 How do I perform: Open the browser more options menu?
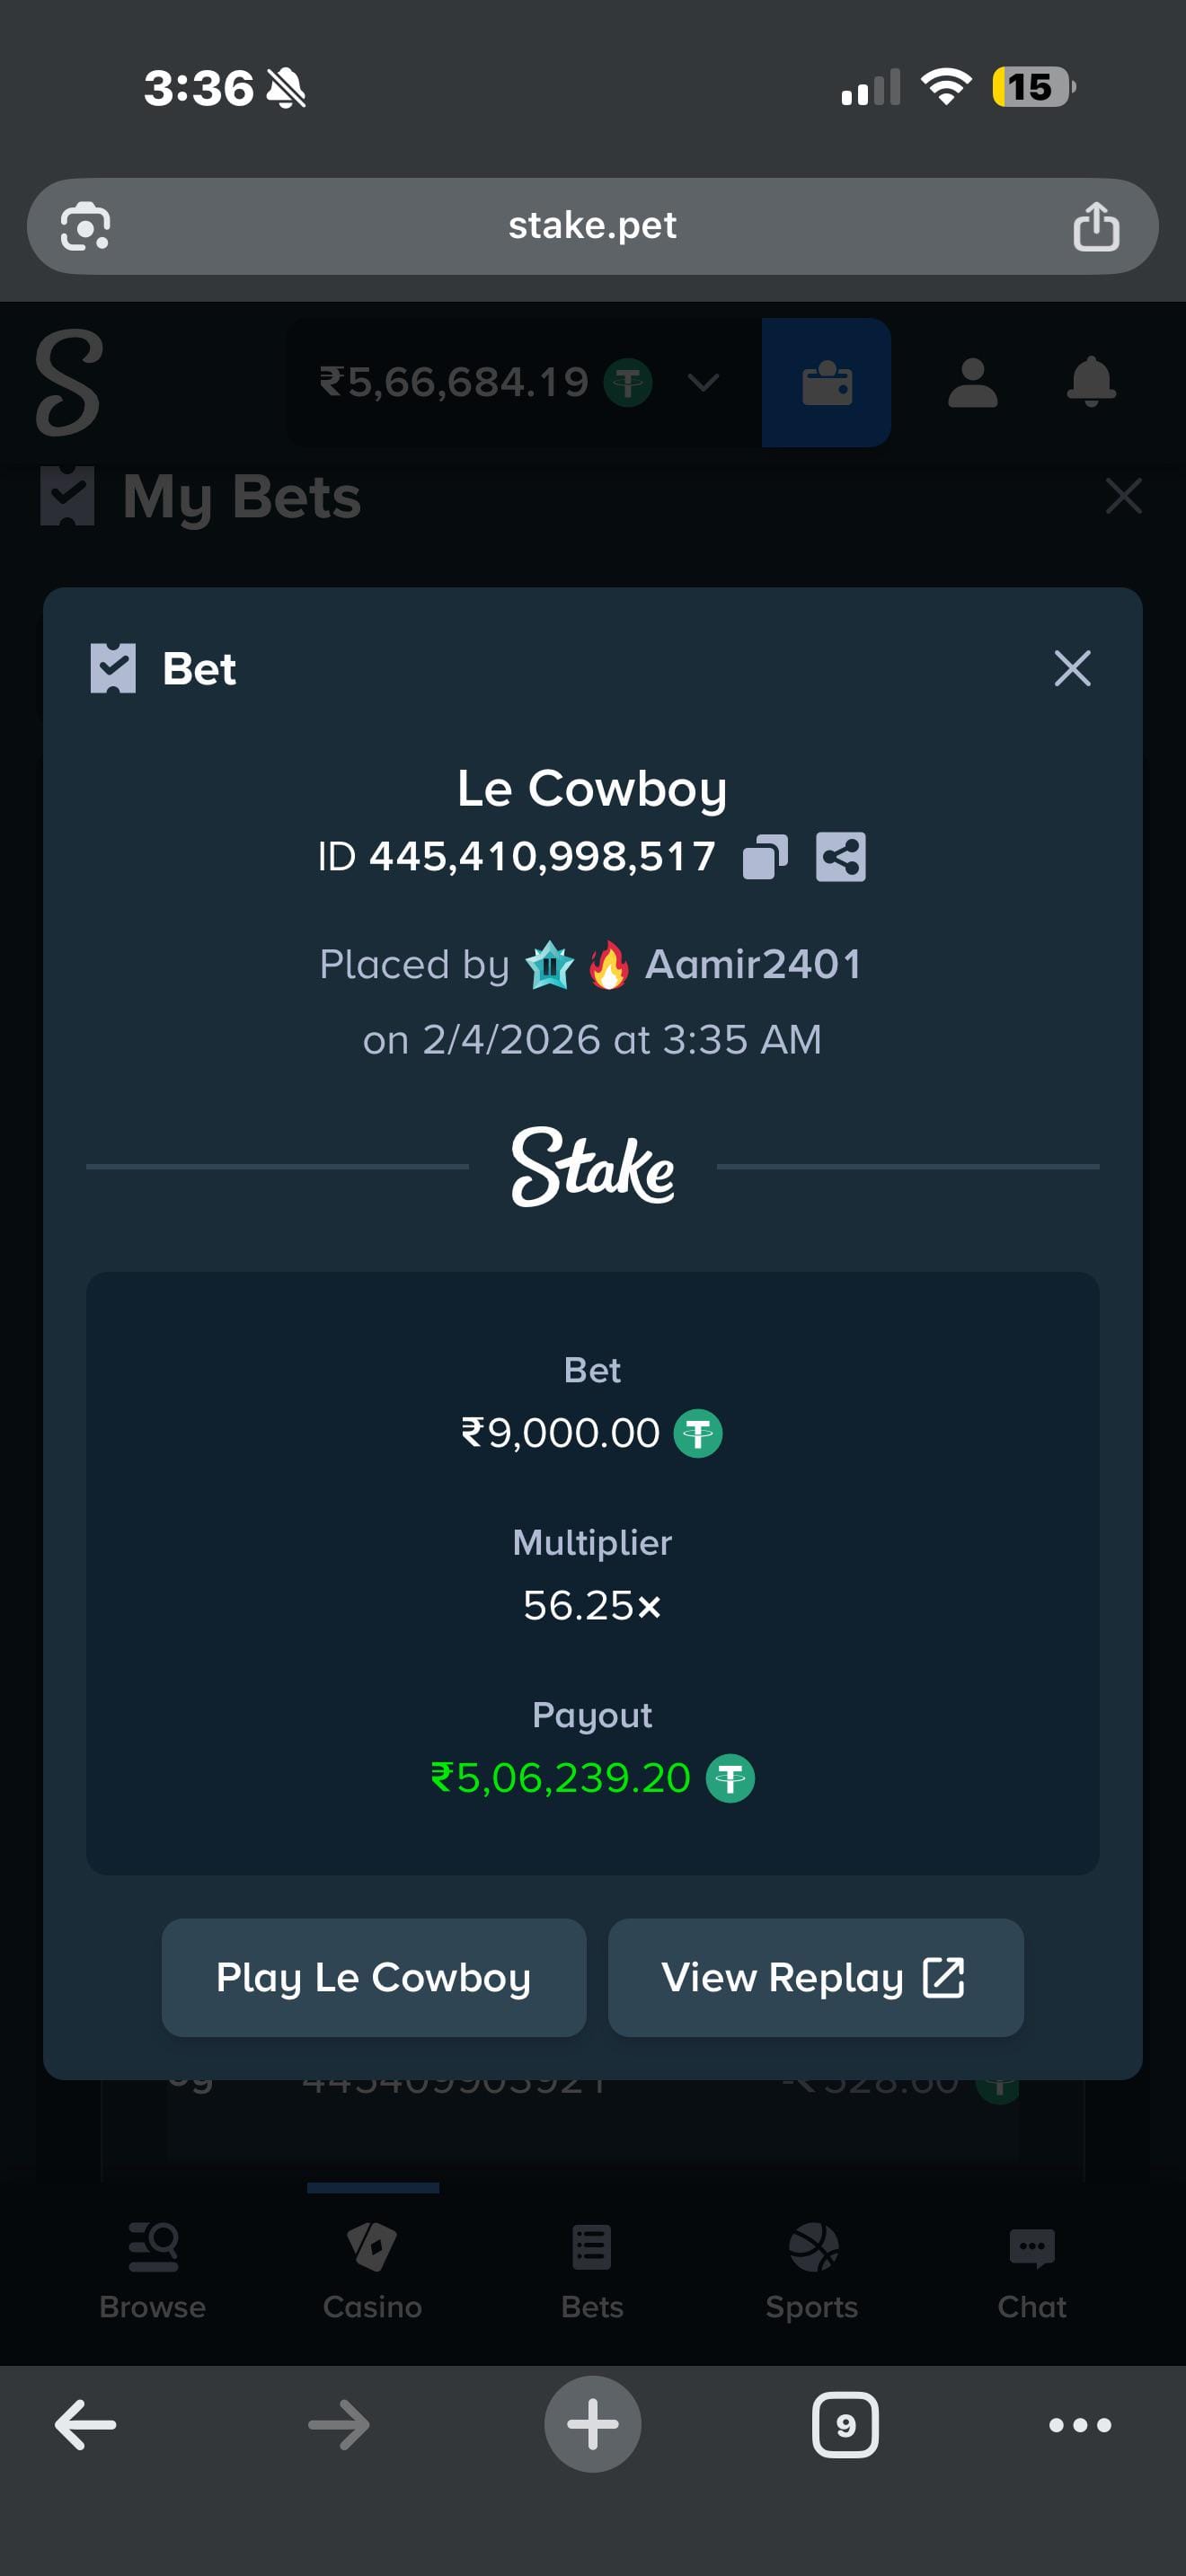click(x=1080, y=2425)
